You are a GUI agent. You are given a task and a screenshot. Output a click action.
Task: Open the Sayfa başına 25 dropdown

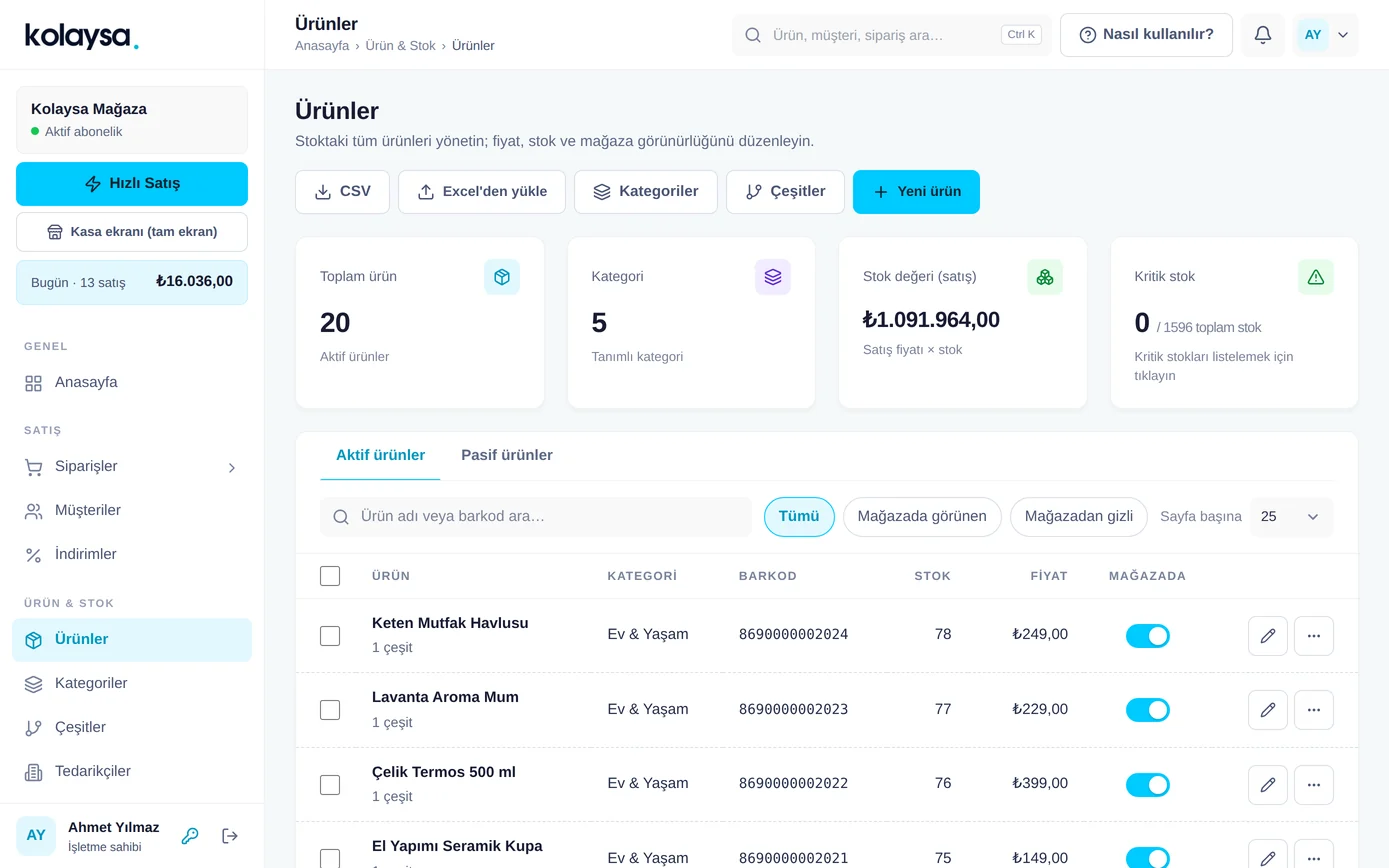[x=1291, y=517]
